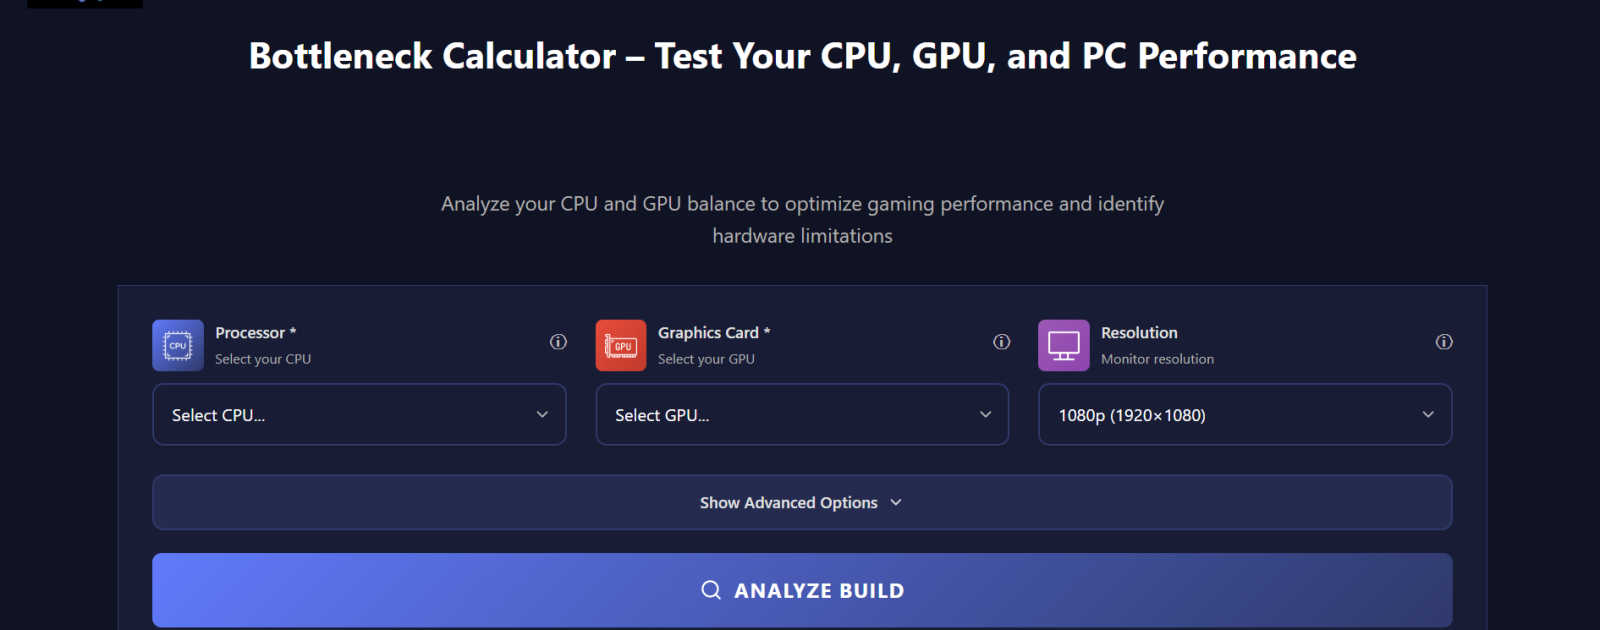Open the info icon beside Resolution
1600x630 pixels.
(1444, 342)
